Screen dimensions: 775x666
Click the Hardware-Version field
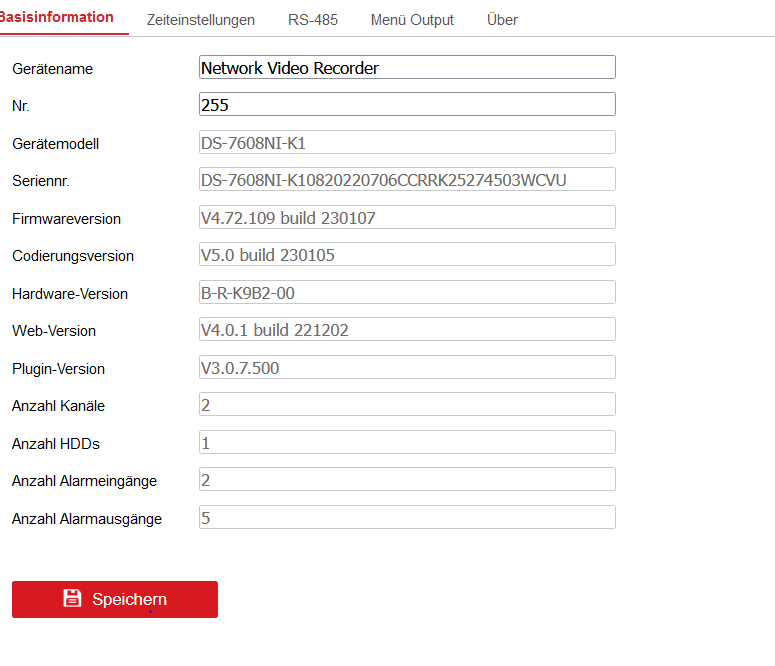coord(407,293)
